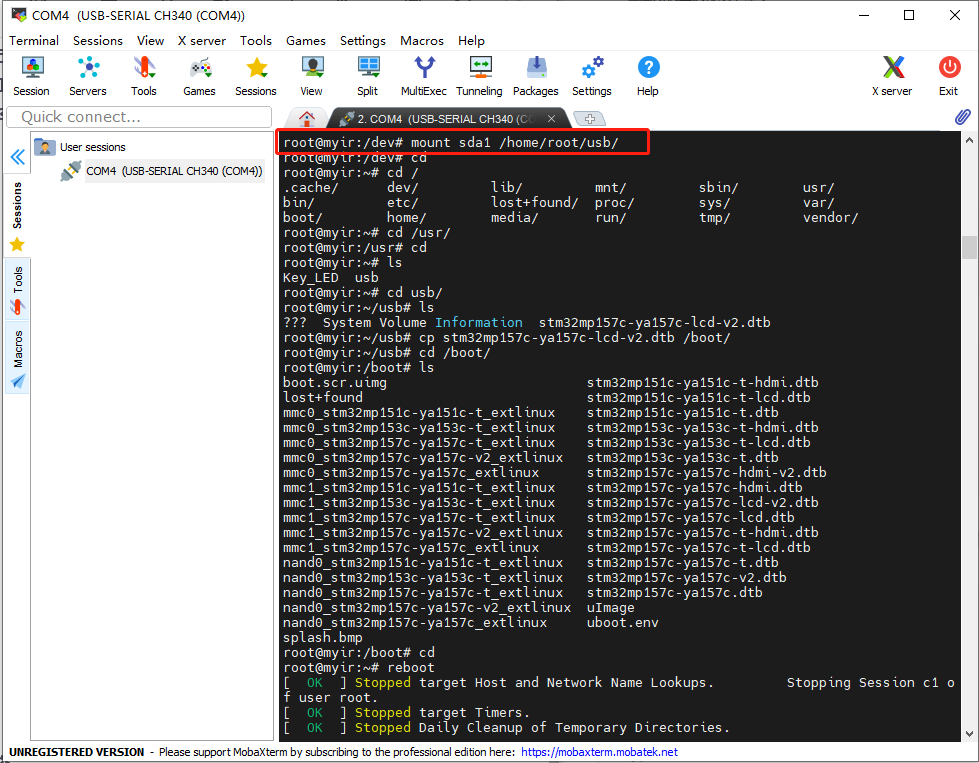Open the View menu
The height and width of the screenshot is (763, 979).
coord(150,41)
